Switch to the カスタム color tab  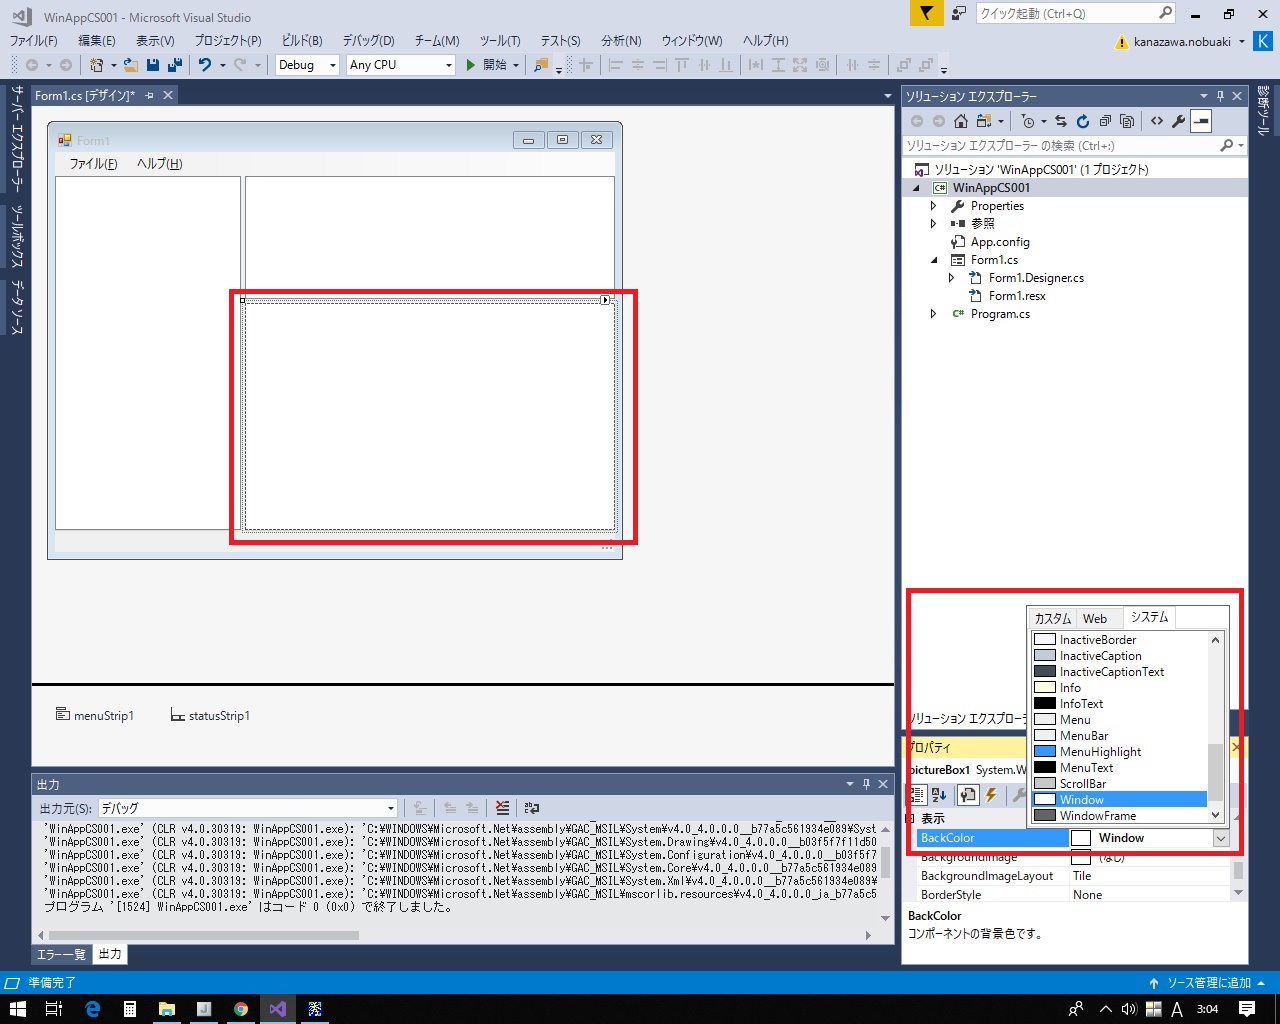click(1052, 618)
